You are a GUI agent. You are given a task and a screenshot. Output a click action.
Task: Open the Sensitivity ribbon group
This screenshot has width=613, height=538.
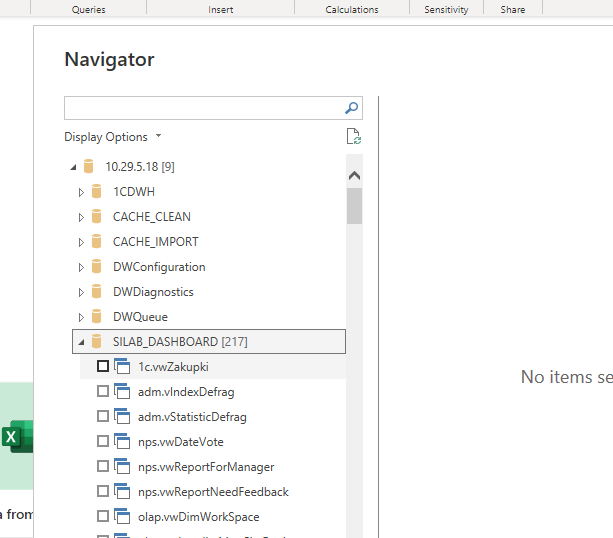click(446, 9)
